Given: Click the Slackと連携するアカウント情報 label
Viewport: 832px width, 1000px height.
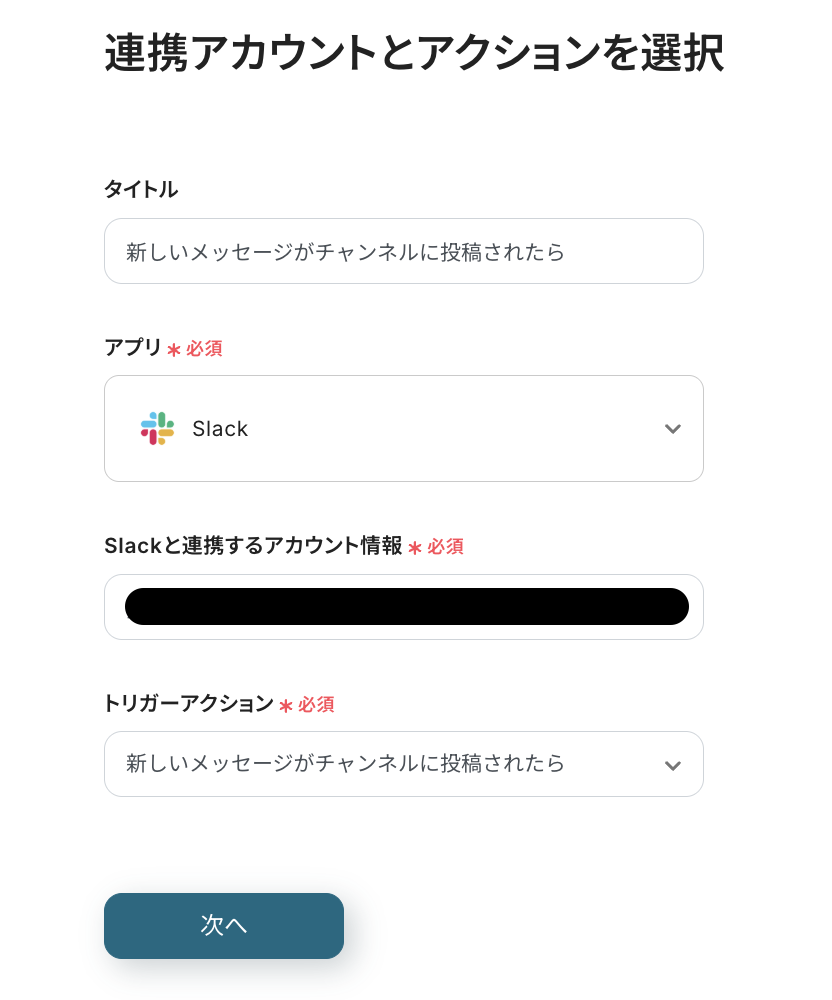Looking at the screenshot, I should point(253,546).
